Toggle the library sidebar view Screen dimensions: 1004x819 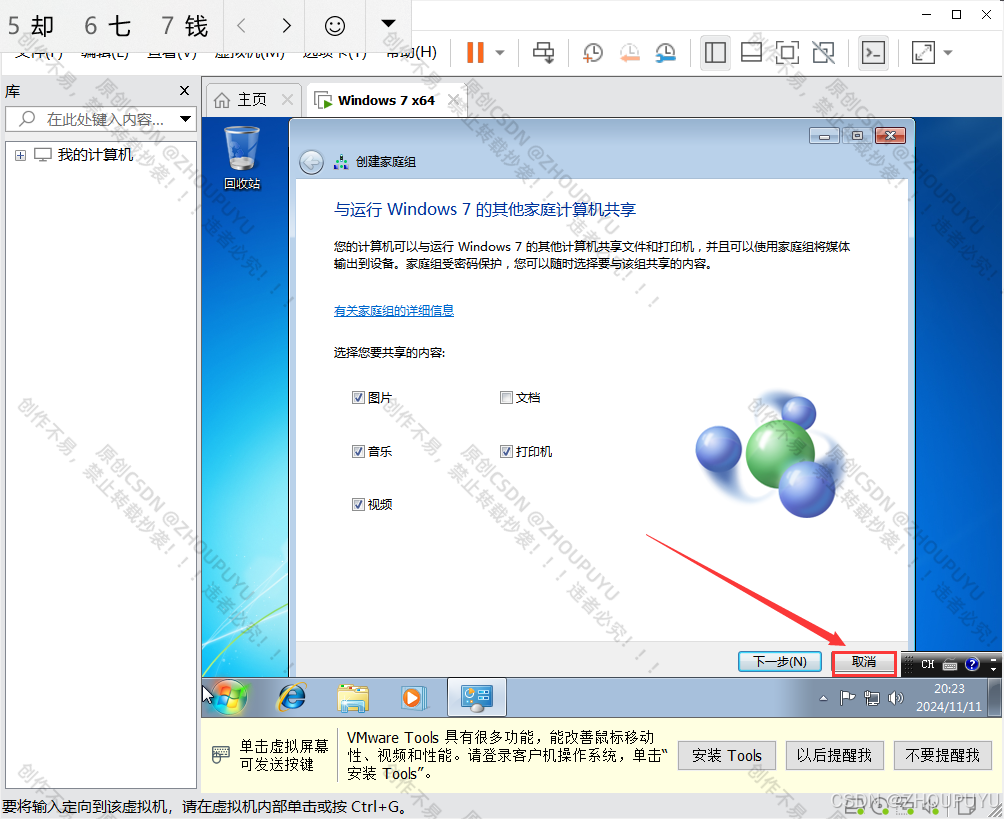tap(715, 53)
